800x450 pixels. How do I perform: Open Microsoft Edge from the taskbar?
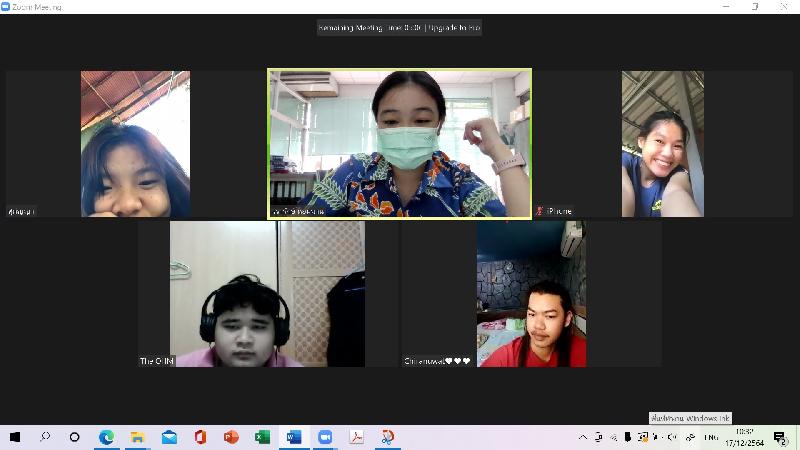point(106,437)
